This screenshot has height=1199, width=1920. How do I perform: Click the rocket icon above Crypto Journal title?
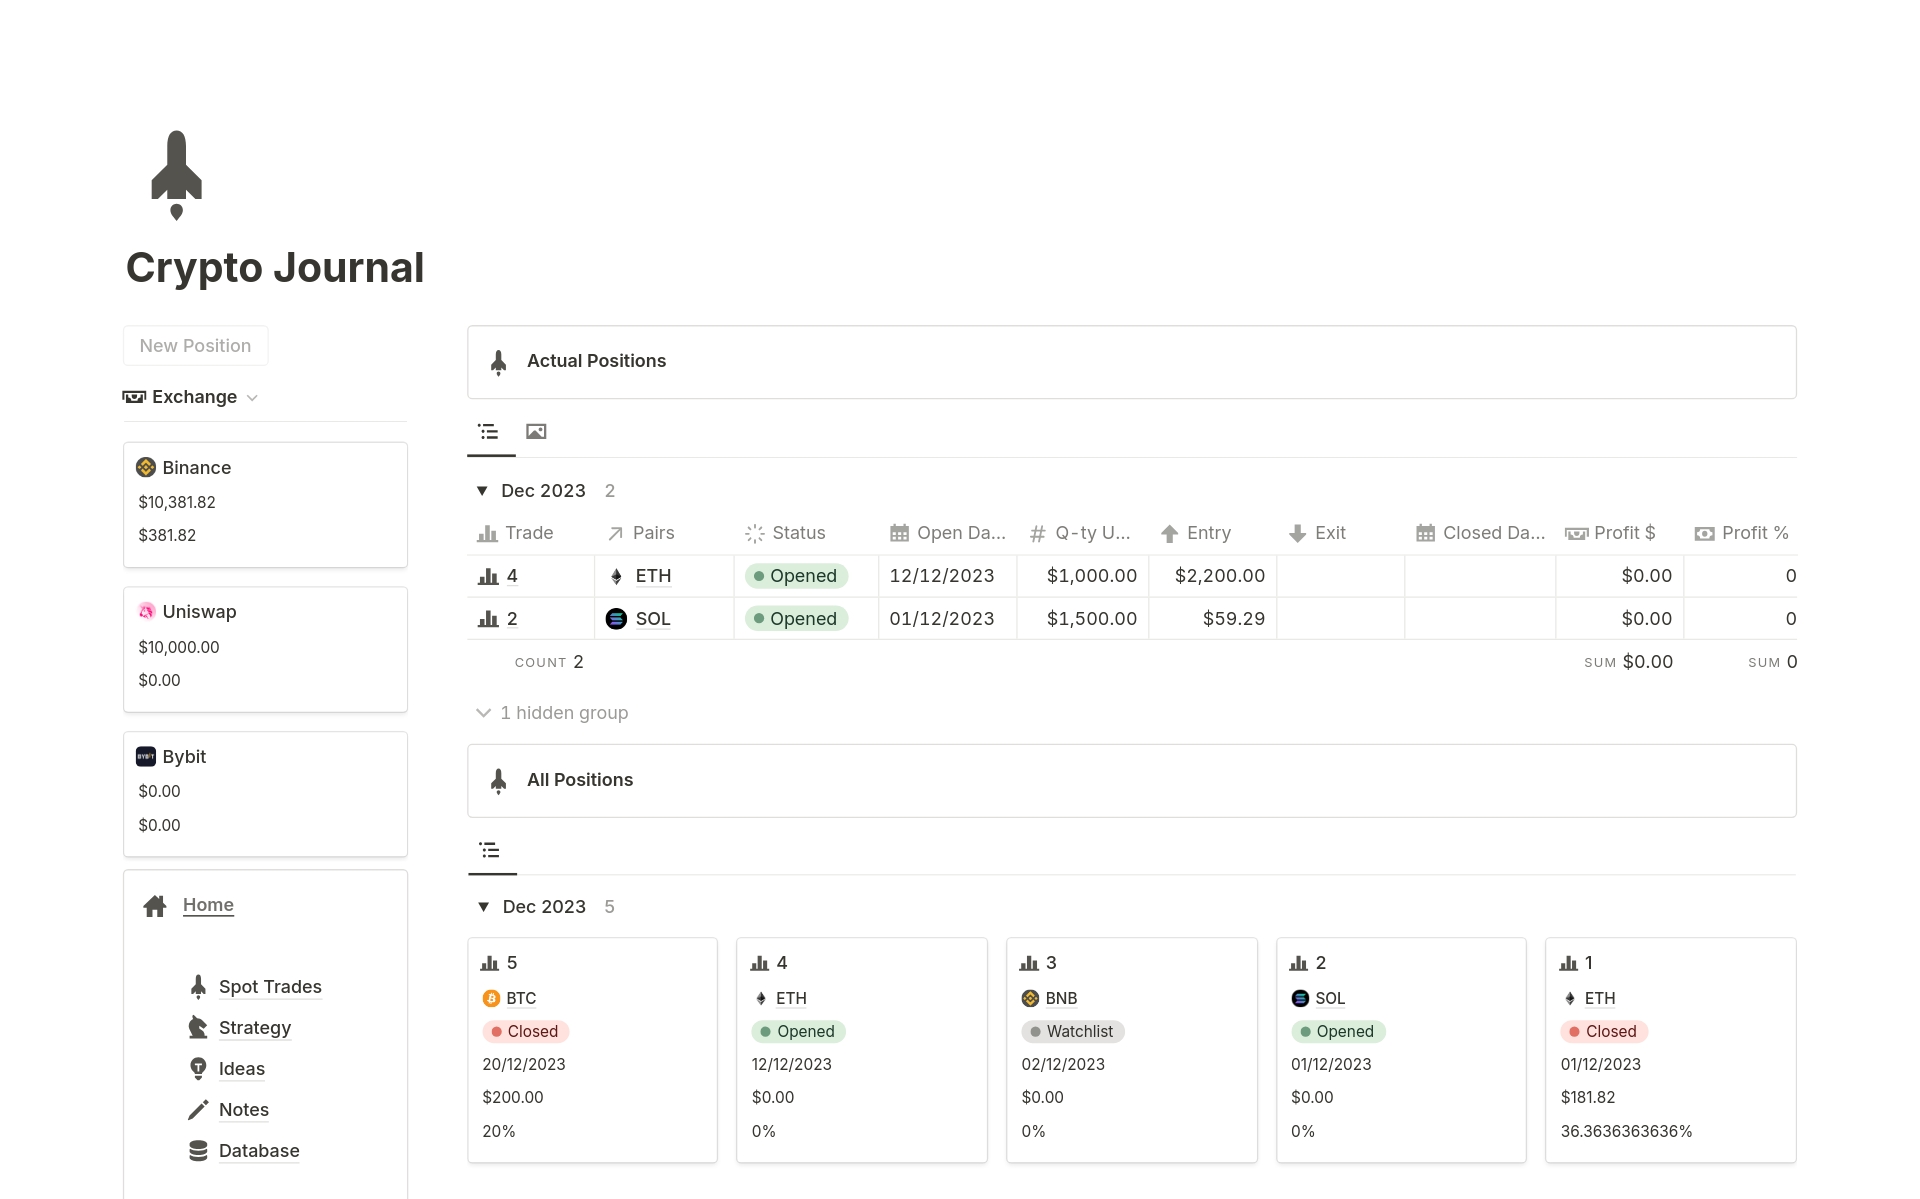click(x=178, y=174)
